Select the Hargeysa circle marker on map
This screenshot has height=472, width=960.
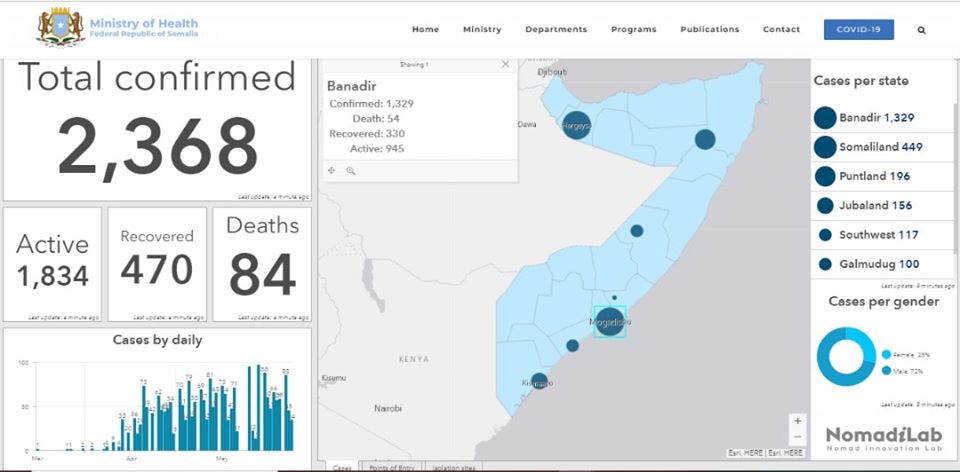pos(576,126)
